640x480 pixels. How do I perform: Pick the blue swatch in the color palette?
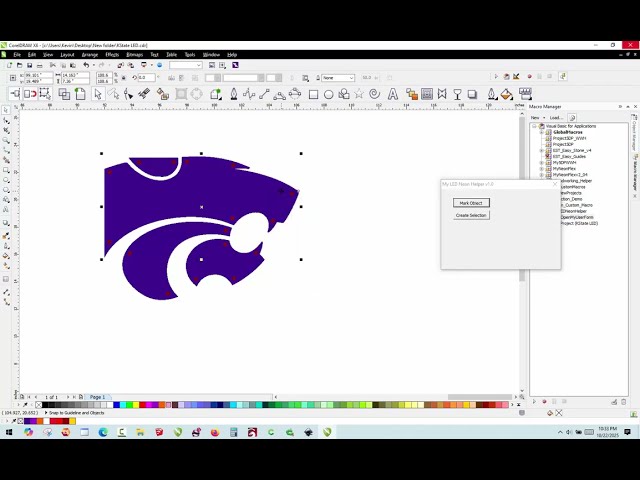click(x=116, y=405)
